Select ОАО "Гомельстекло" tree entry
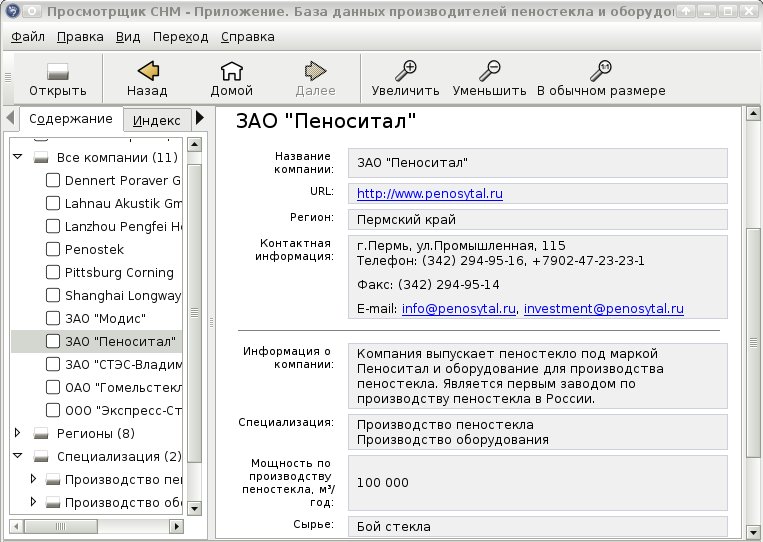Image resolution: width=763 pixels, height=542 pixels. pos(123,387)
